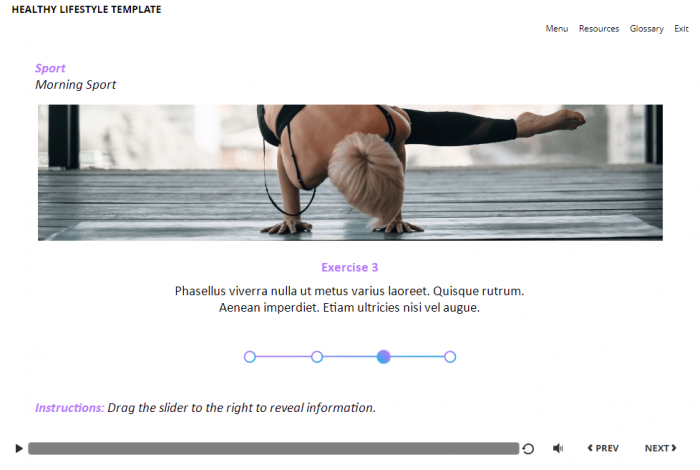Click the Healthy Lifestyle Template title
Viewport: 700px width, 470px height.
87,9
